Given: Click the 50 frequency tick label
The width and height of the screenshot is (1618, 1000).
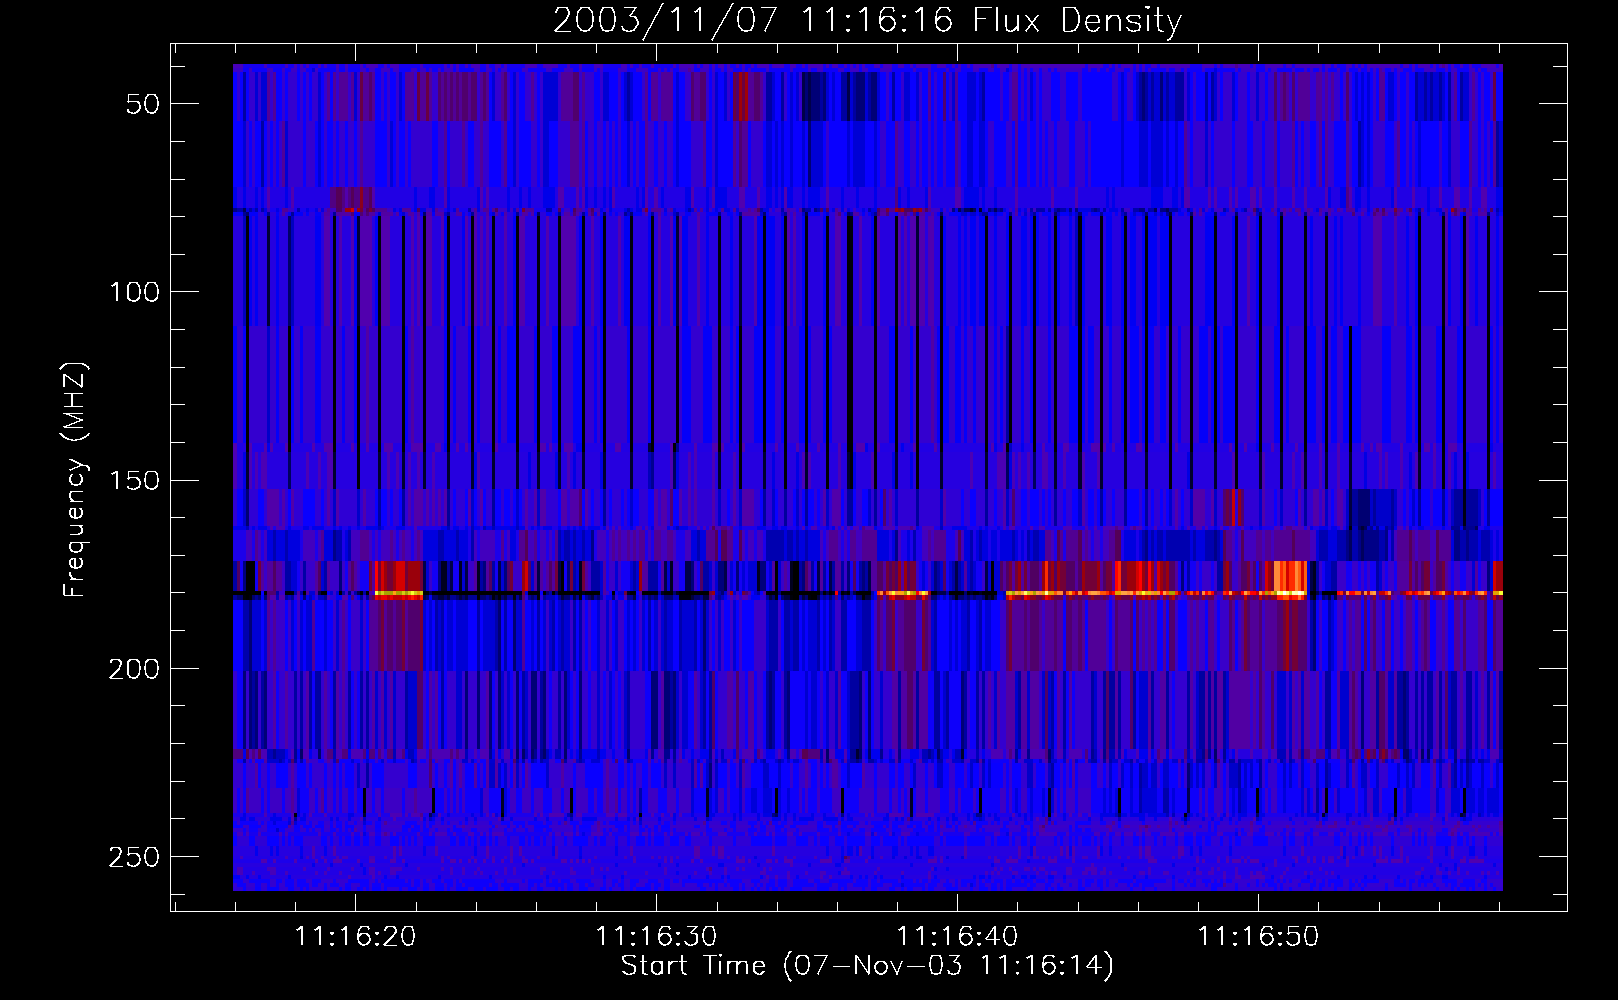Looking at the screenshot, I should point(142,104).
